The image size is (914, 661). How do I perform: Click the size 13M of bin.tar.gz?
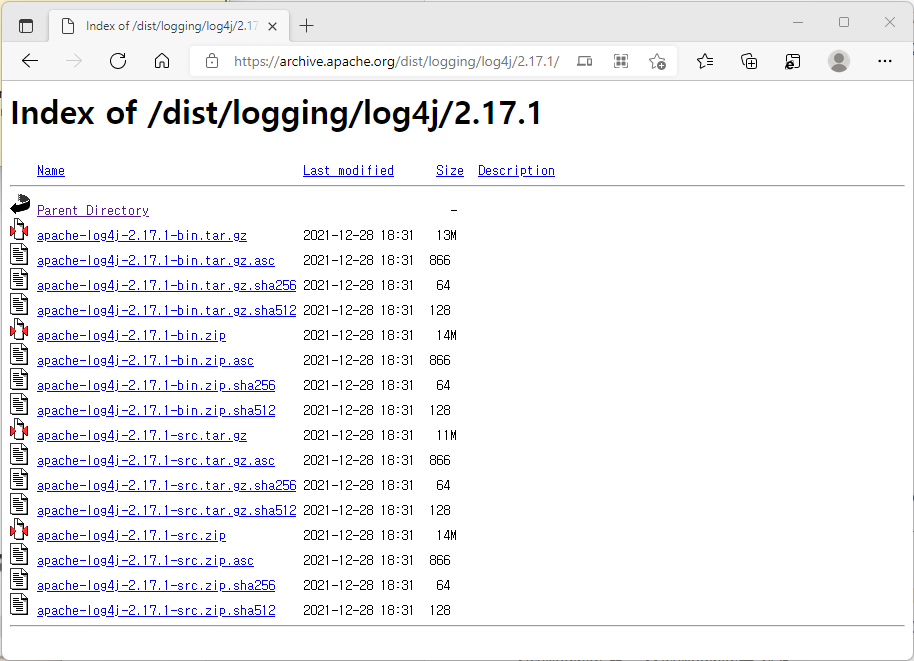[x=447, y=235]
